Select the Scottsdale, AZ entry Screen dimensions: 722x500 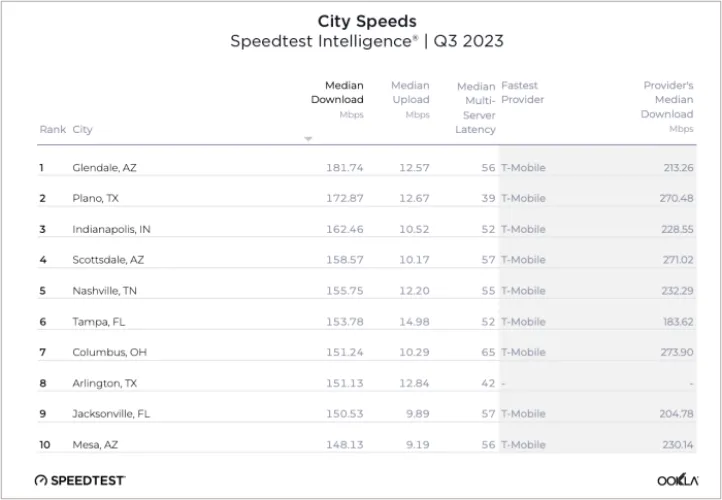(x=108, y=260)
